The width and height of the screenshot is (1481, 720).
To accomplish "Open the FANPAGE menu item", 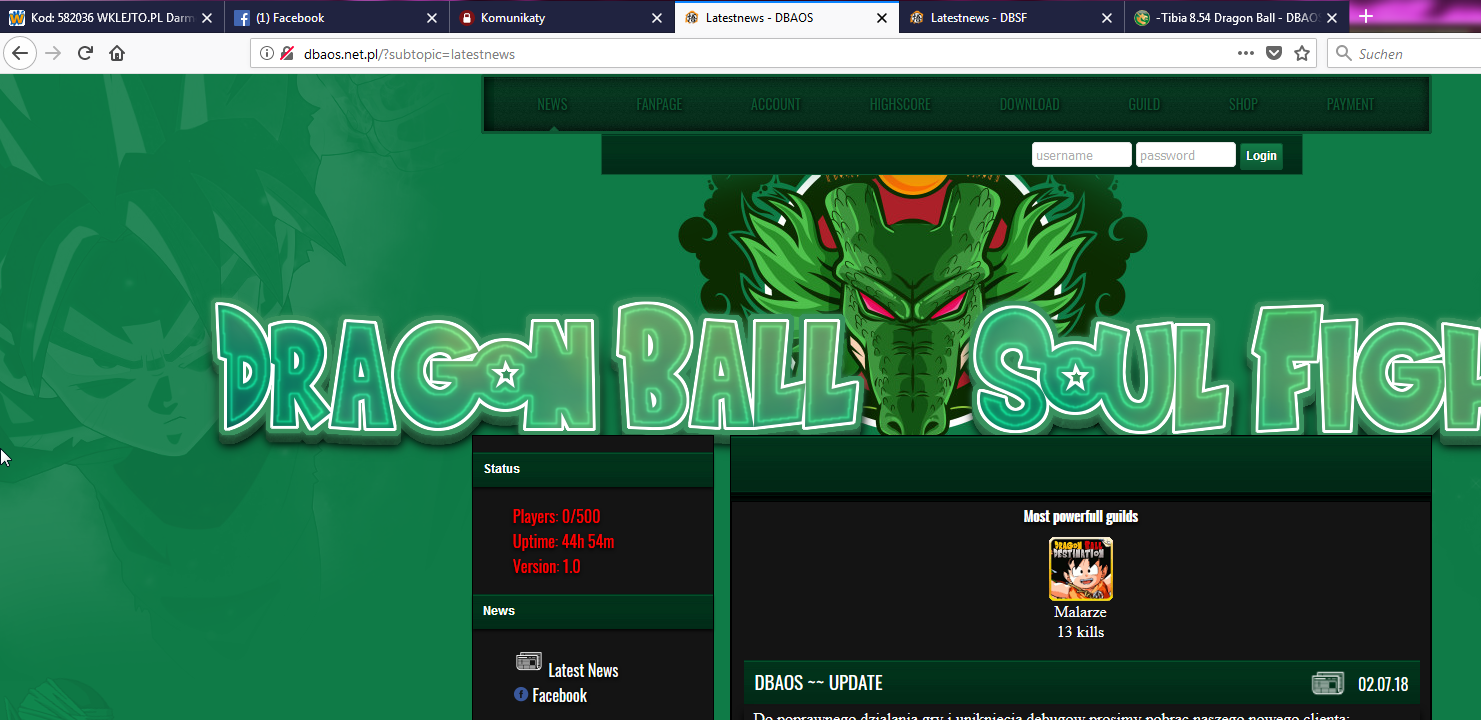I will (x=659, y=104).
